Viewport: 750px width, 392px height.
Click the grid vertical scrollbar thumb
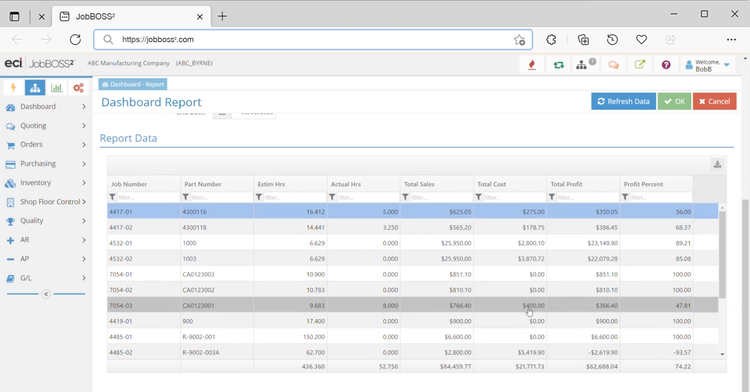(x=722, y=254)
